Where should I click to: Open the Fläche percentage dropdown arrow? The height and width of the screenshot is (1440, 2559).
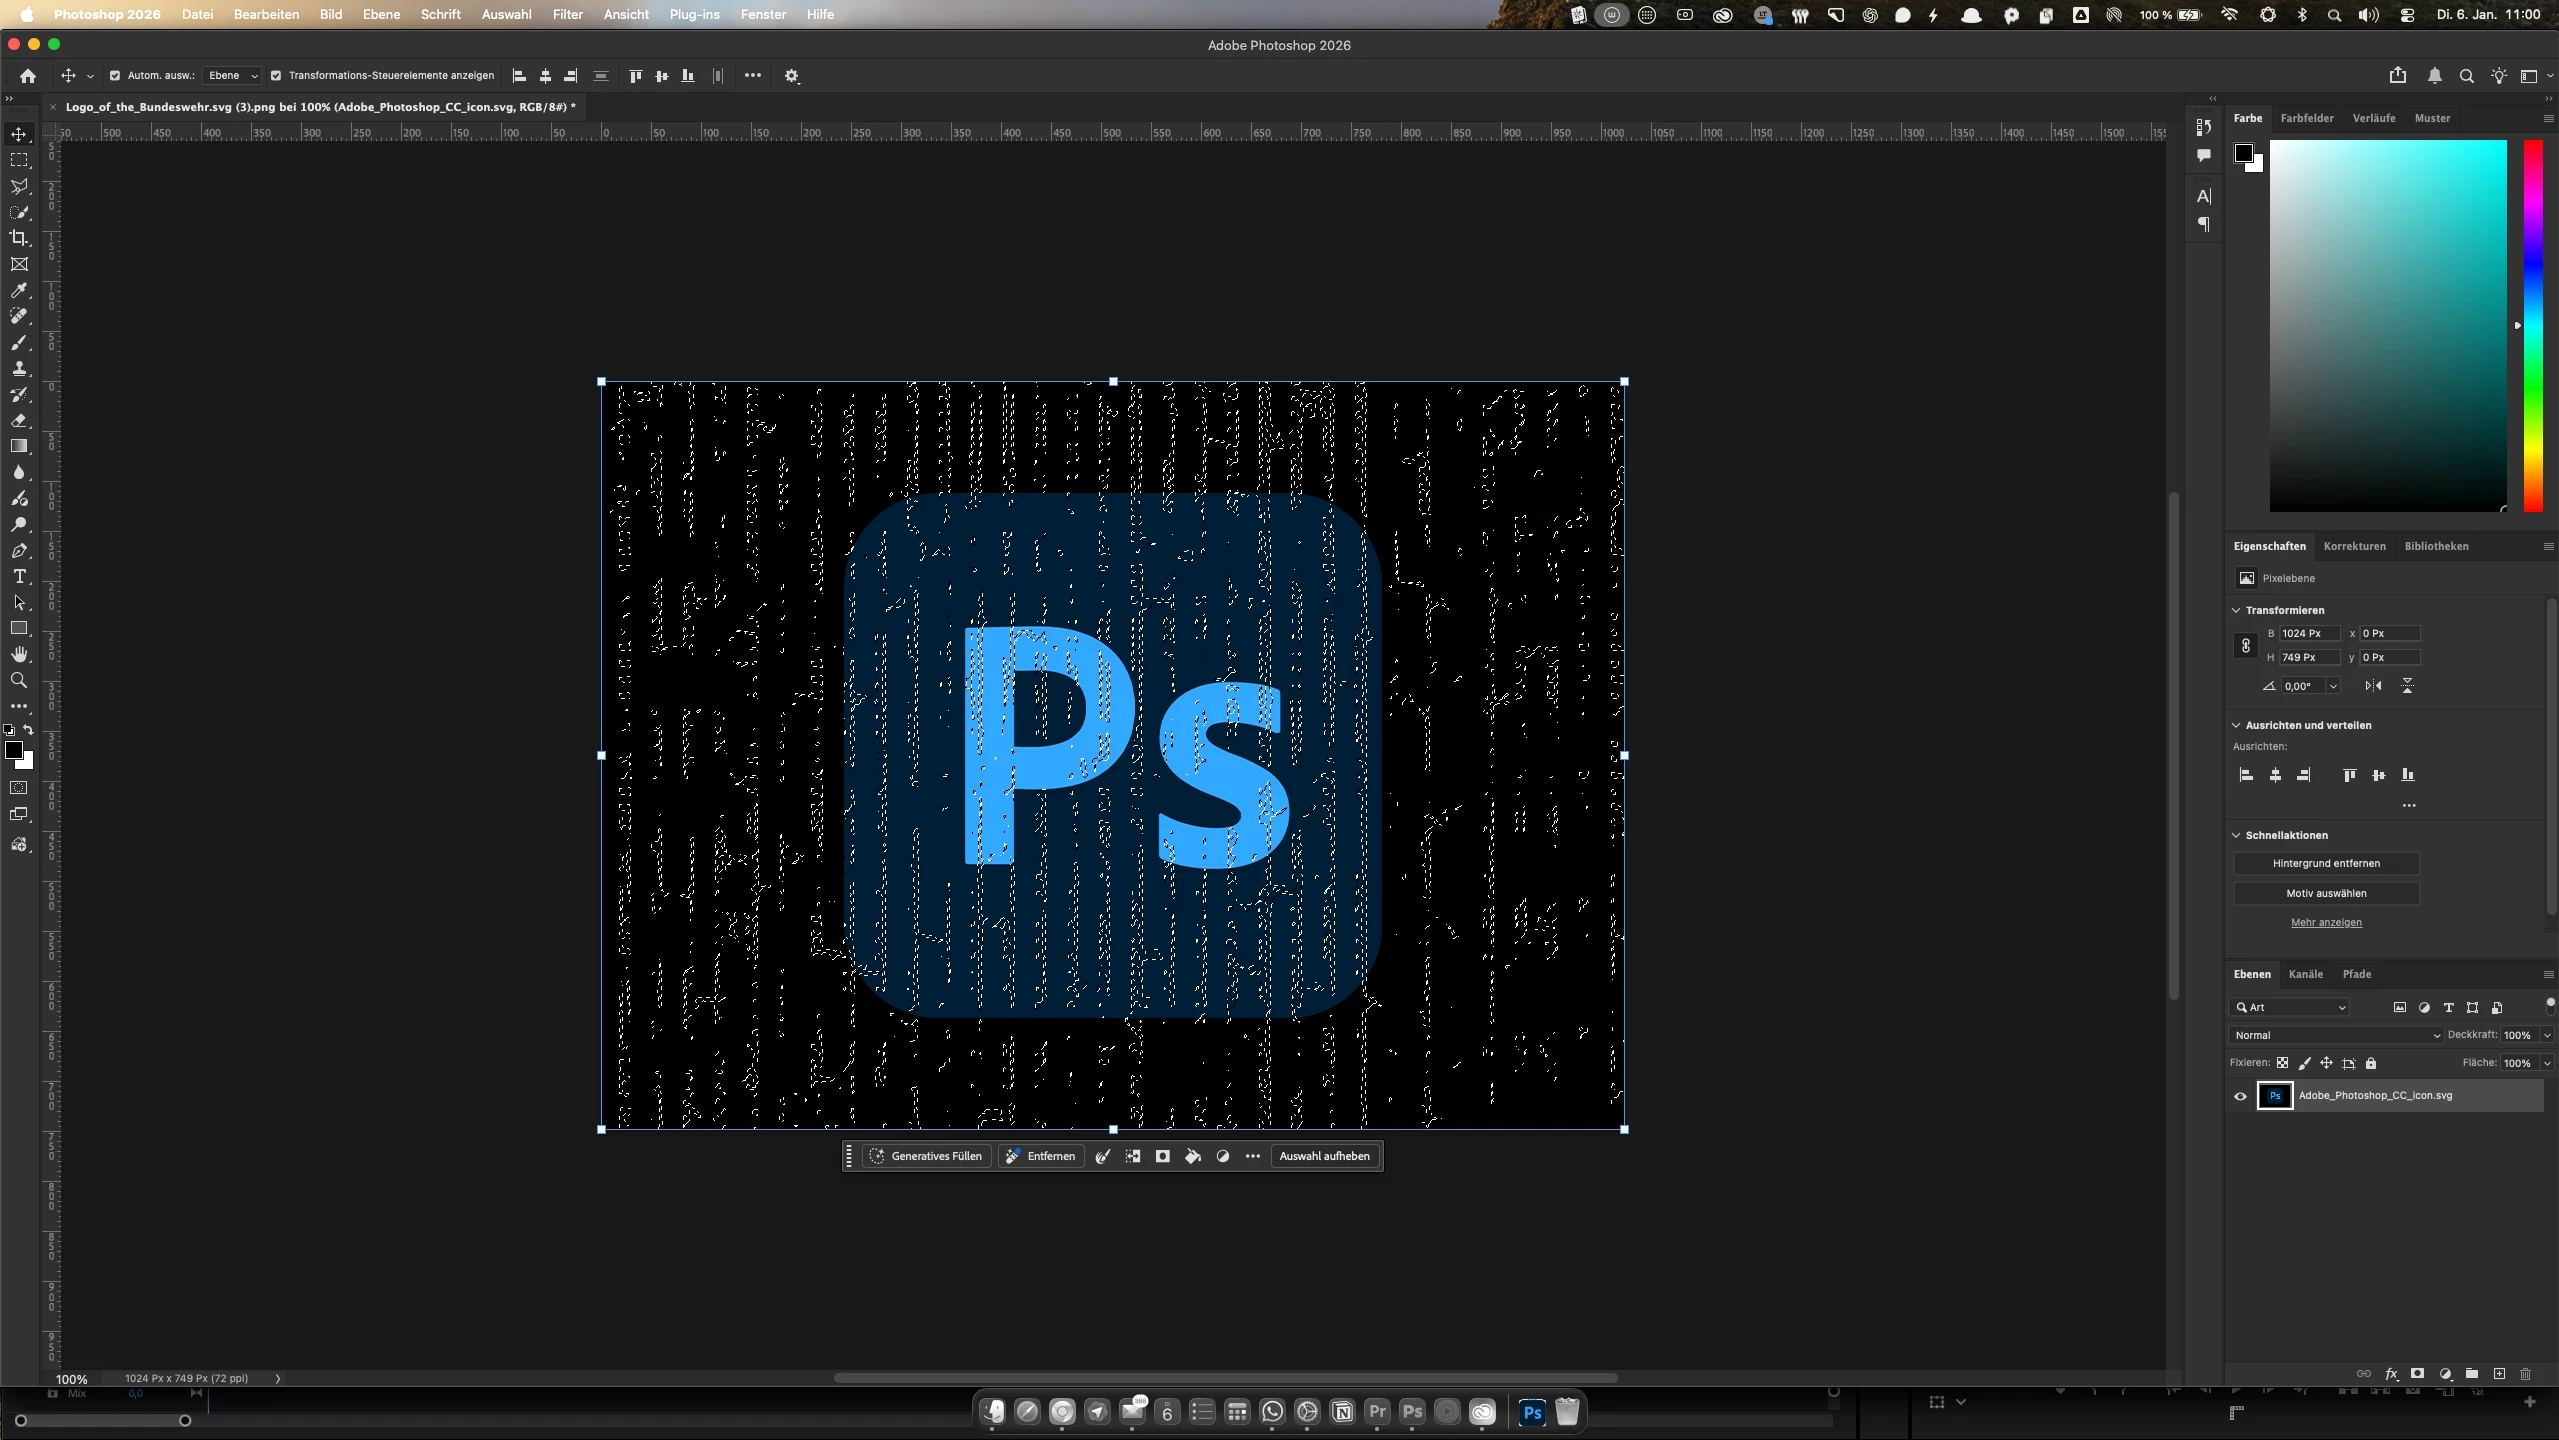(2547, 1063)
